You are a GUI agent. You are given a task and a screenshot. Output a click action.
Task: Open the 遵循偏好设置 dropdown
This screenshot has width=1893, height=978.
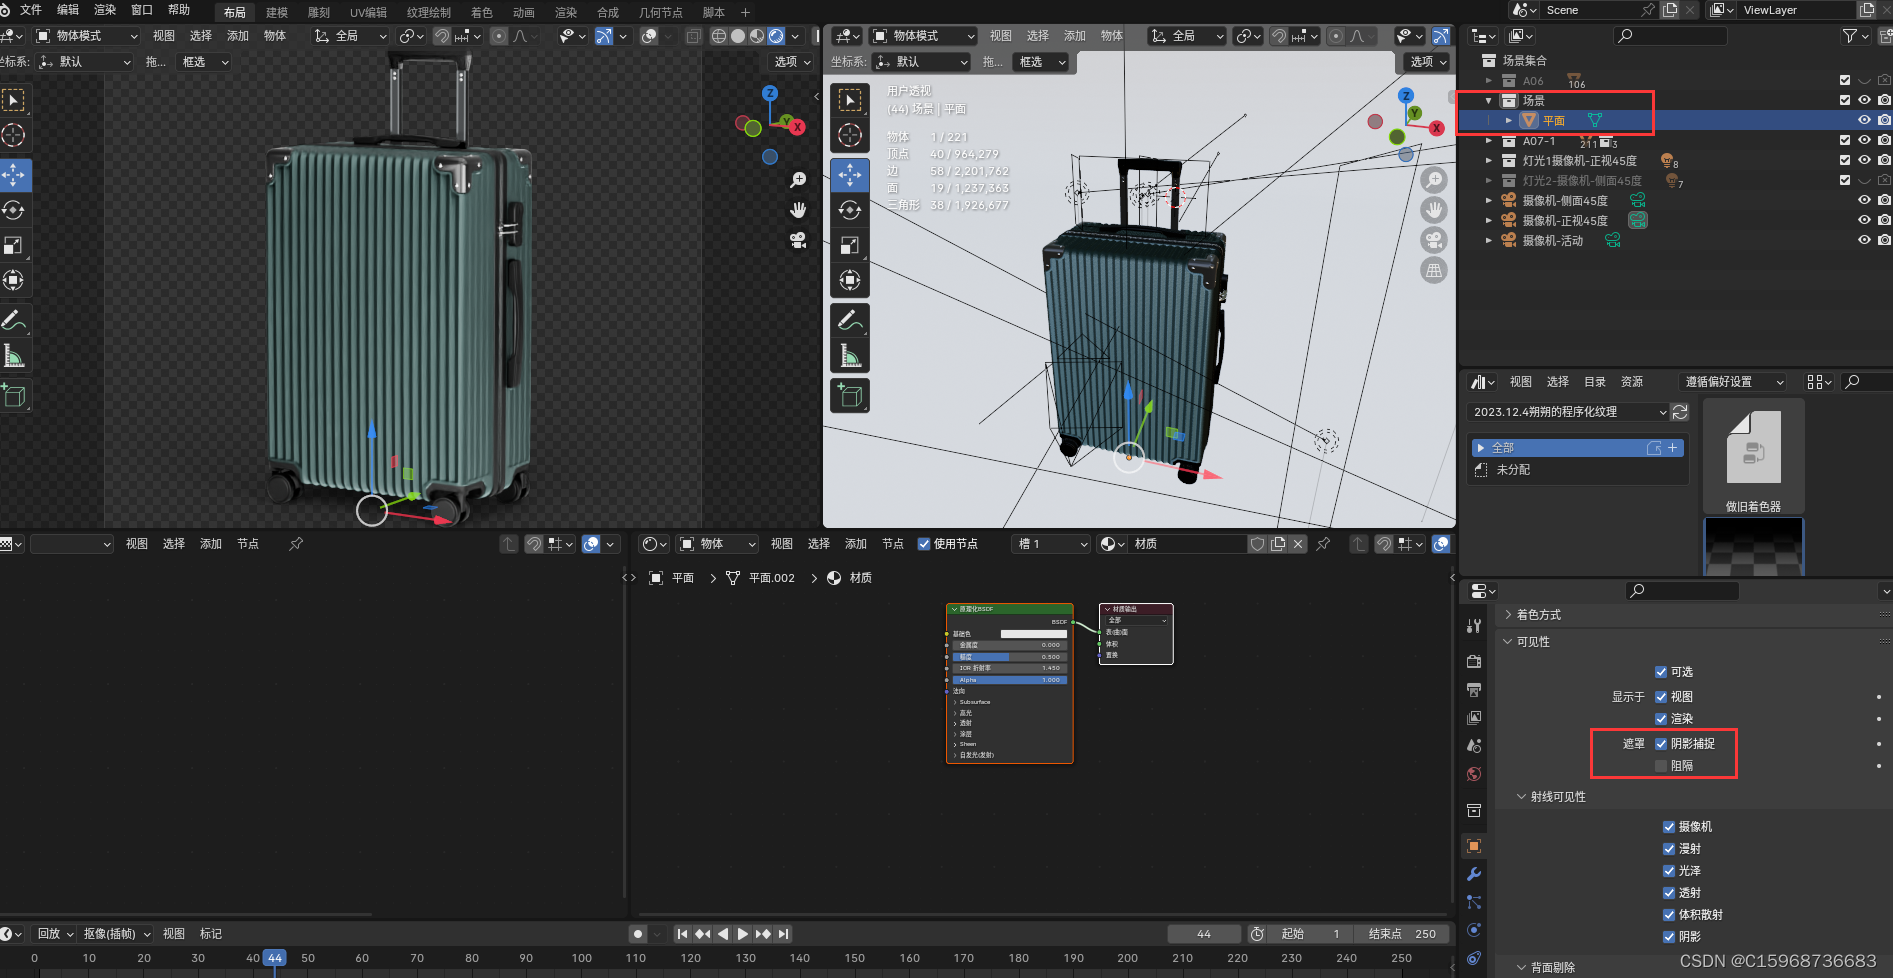click(x=1733, y=382)
